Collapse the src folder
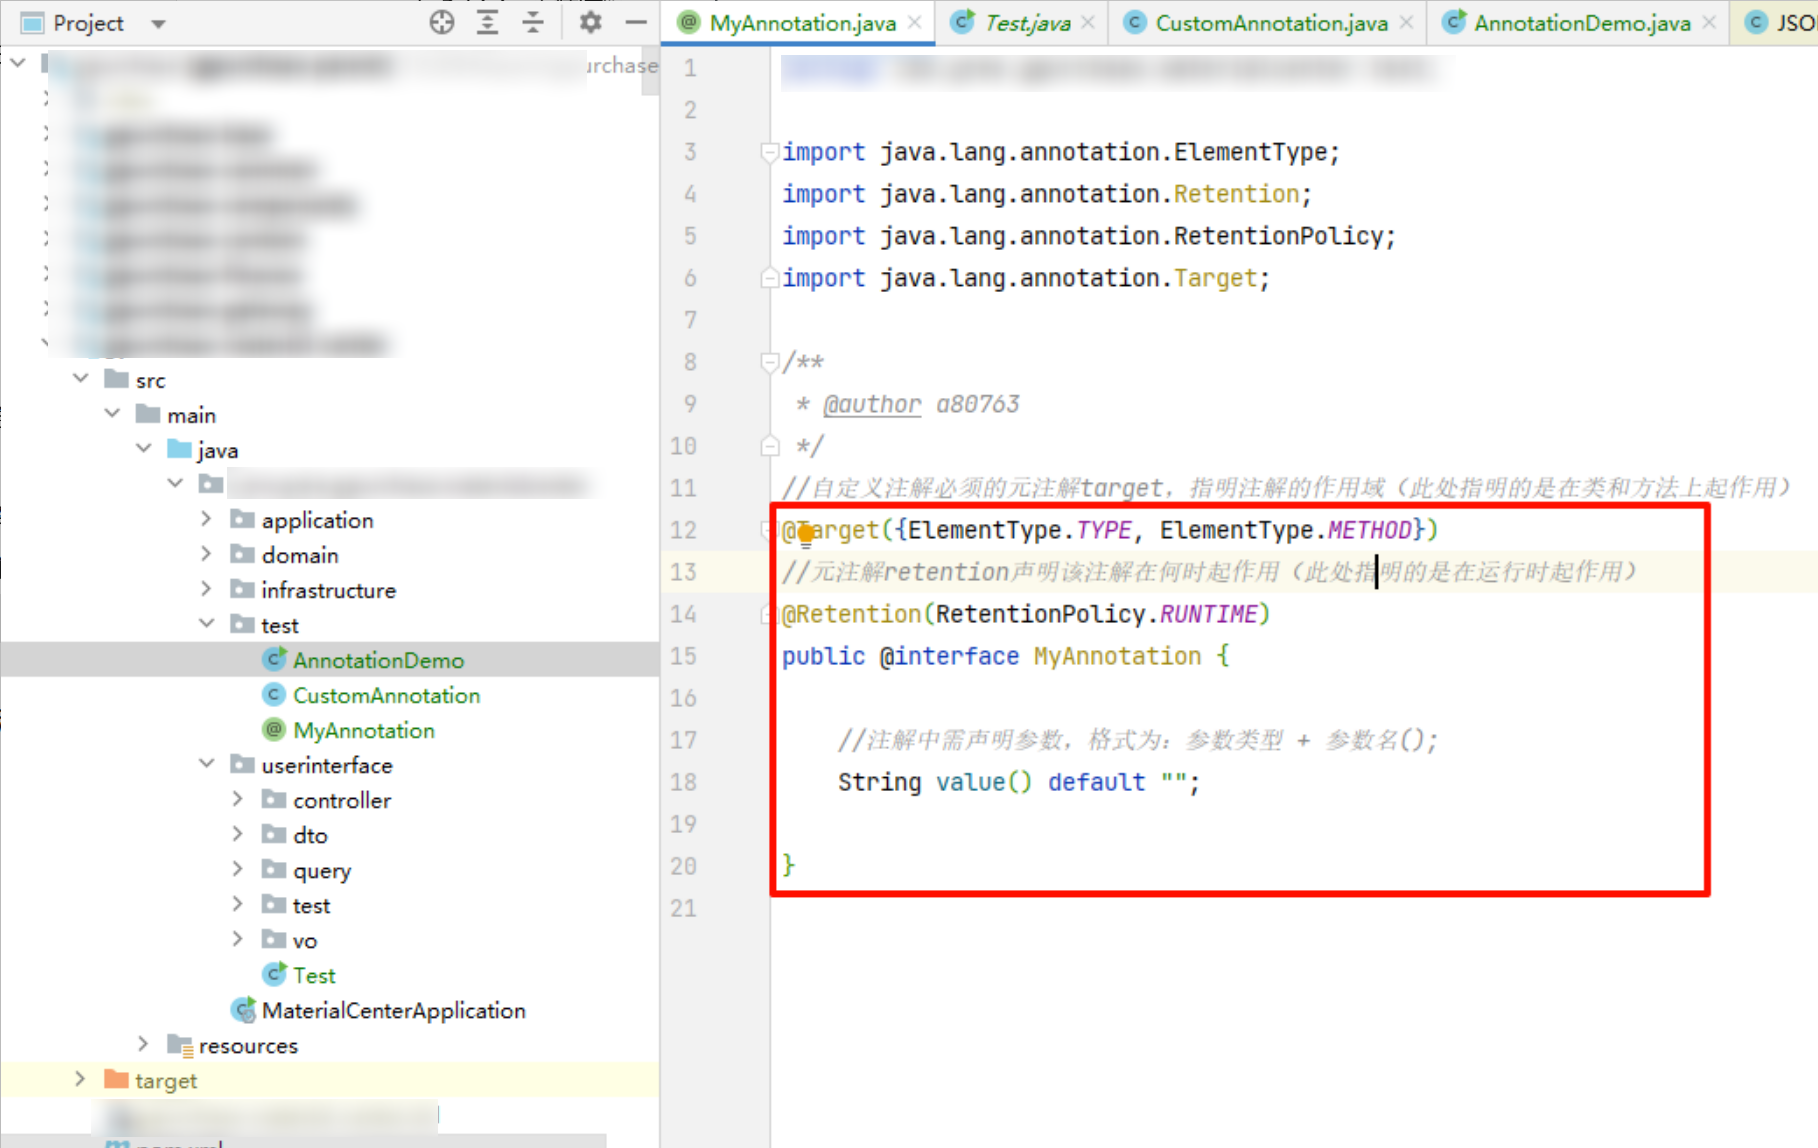 (81, 379)
